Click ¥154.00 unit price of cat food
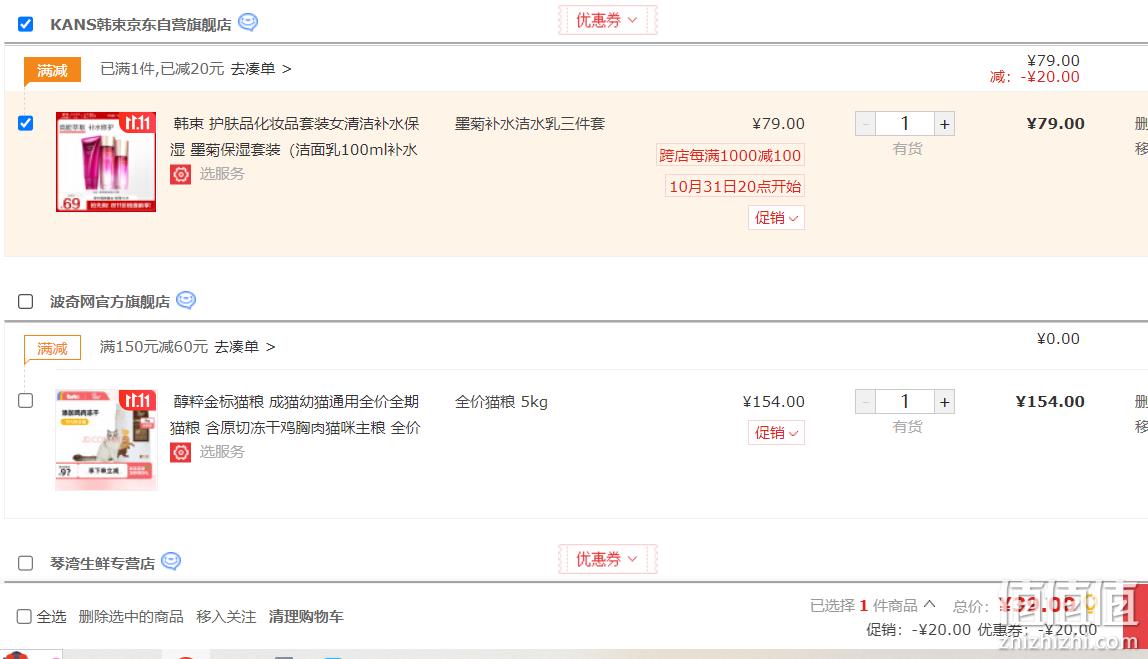 [x=773, y=401]
